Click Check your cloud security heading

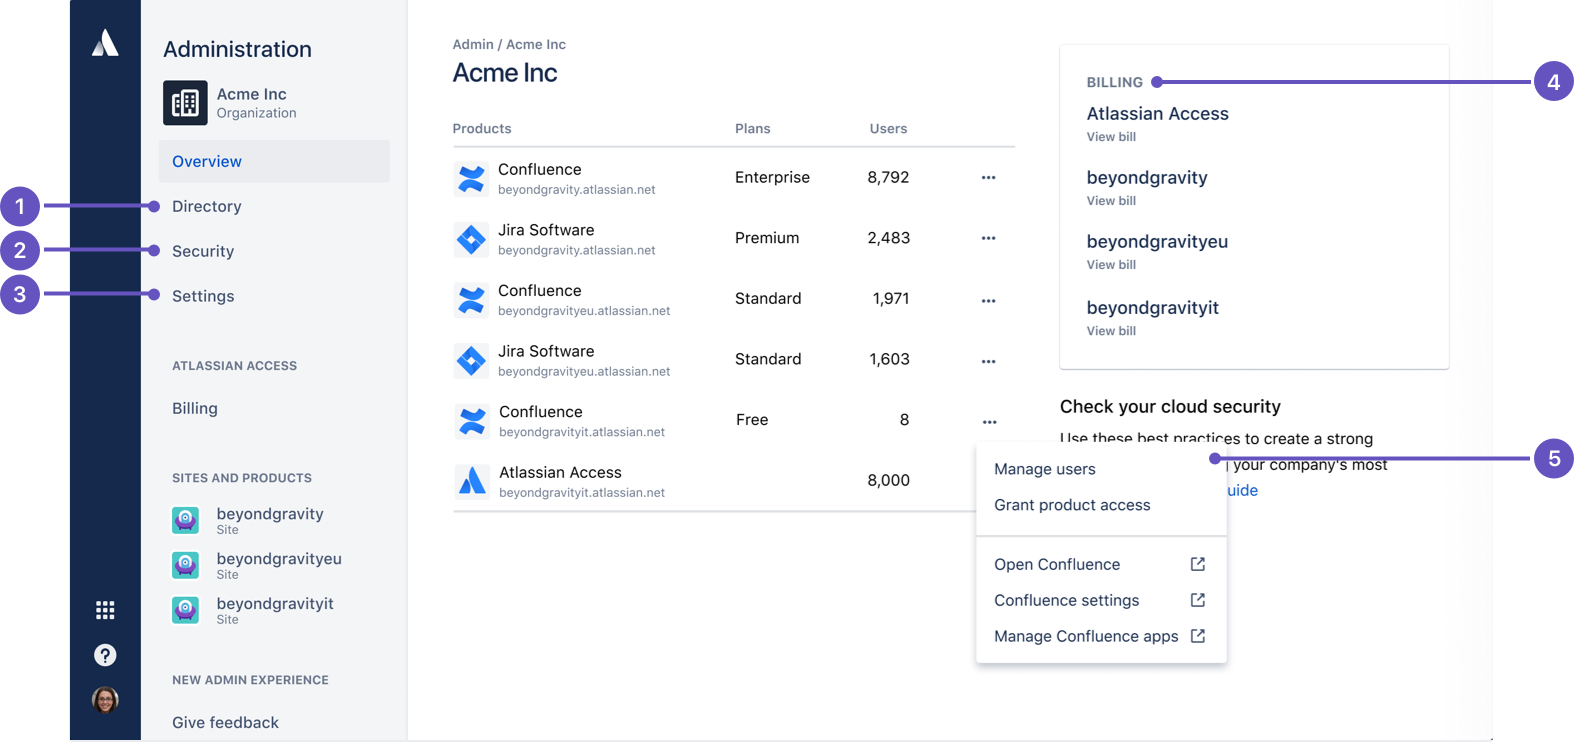pyautogui.click(x=1170, y=407)
